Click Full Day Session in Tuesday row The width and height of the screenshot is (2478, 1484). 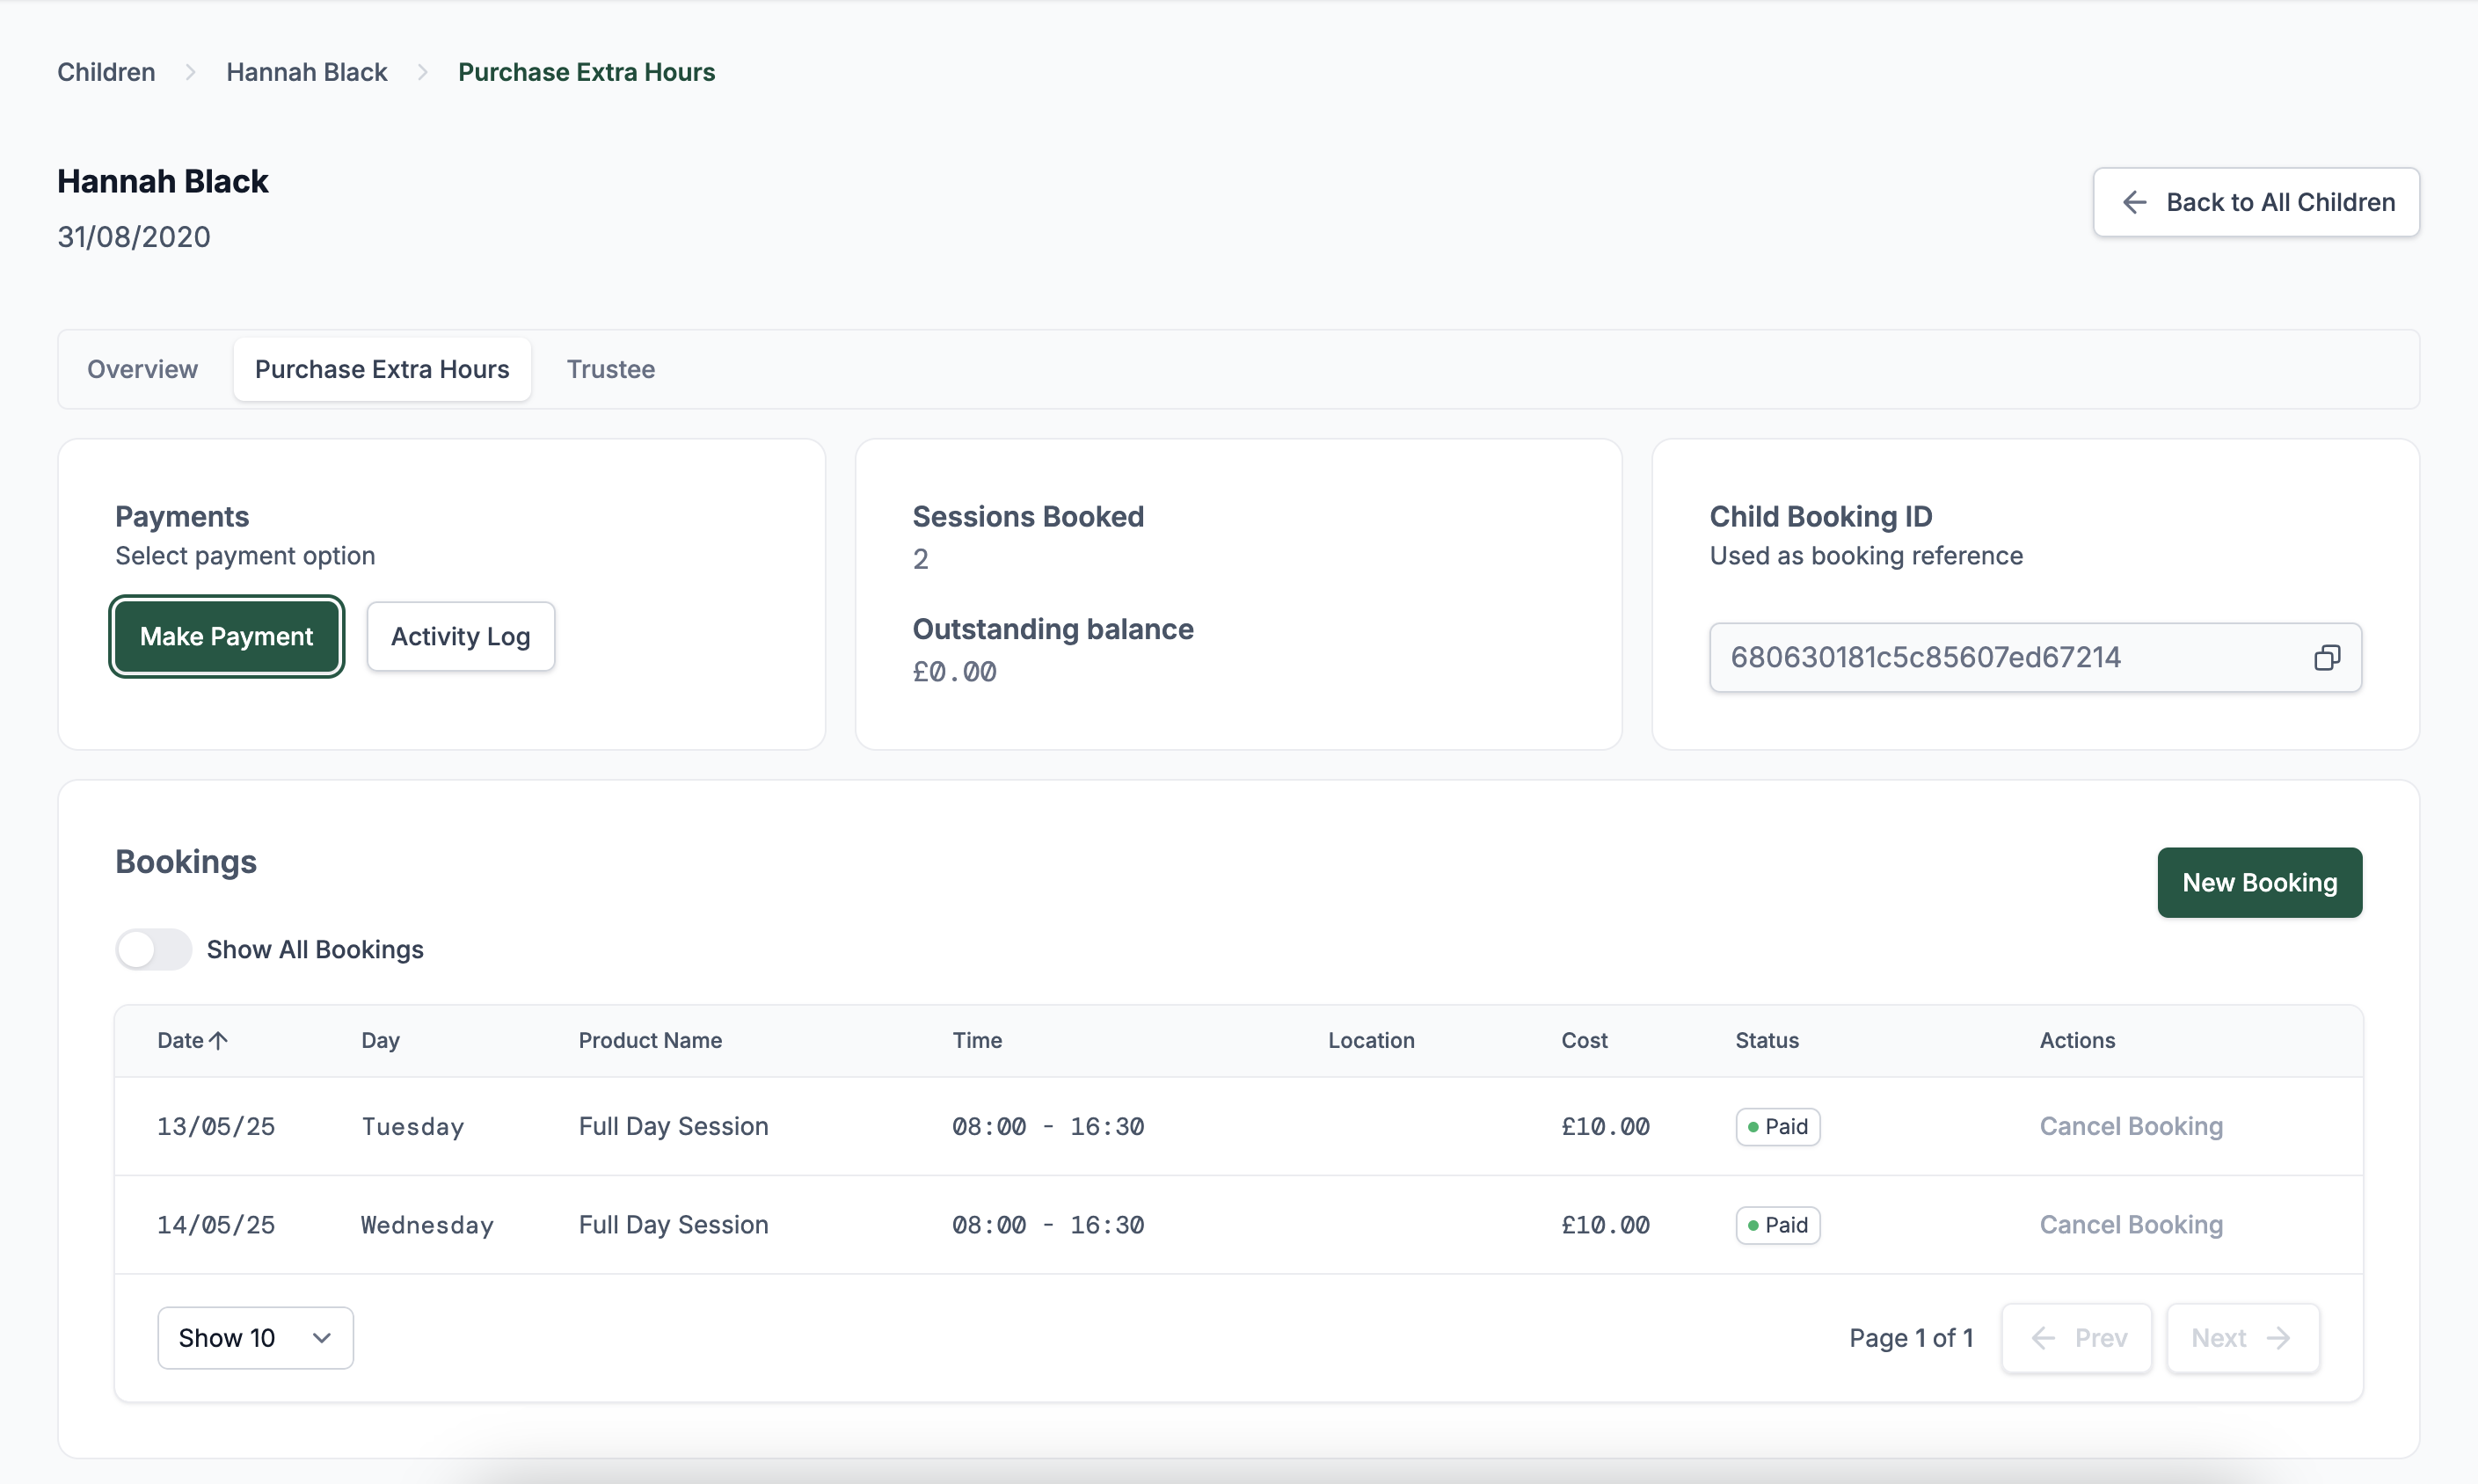[673, 1126]
